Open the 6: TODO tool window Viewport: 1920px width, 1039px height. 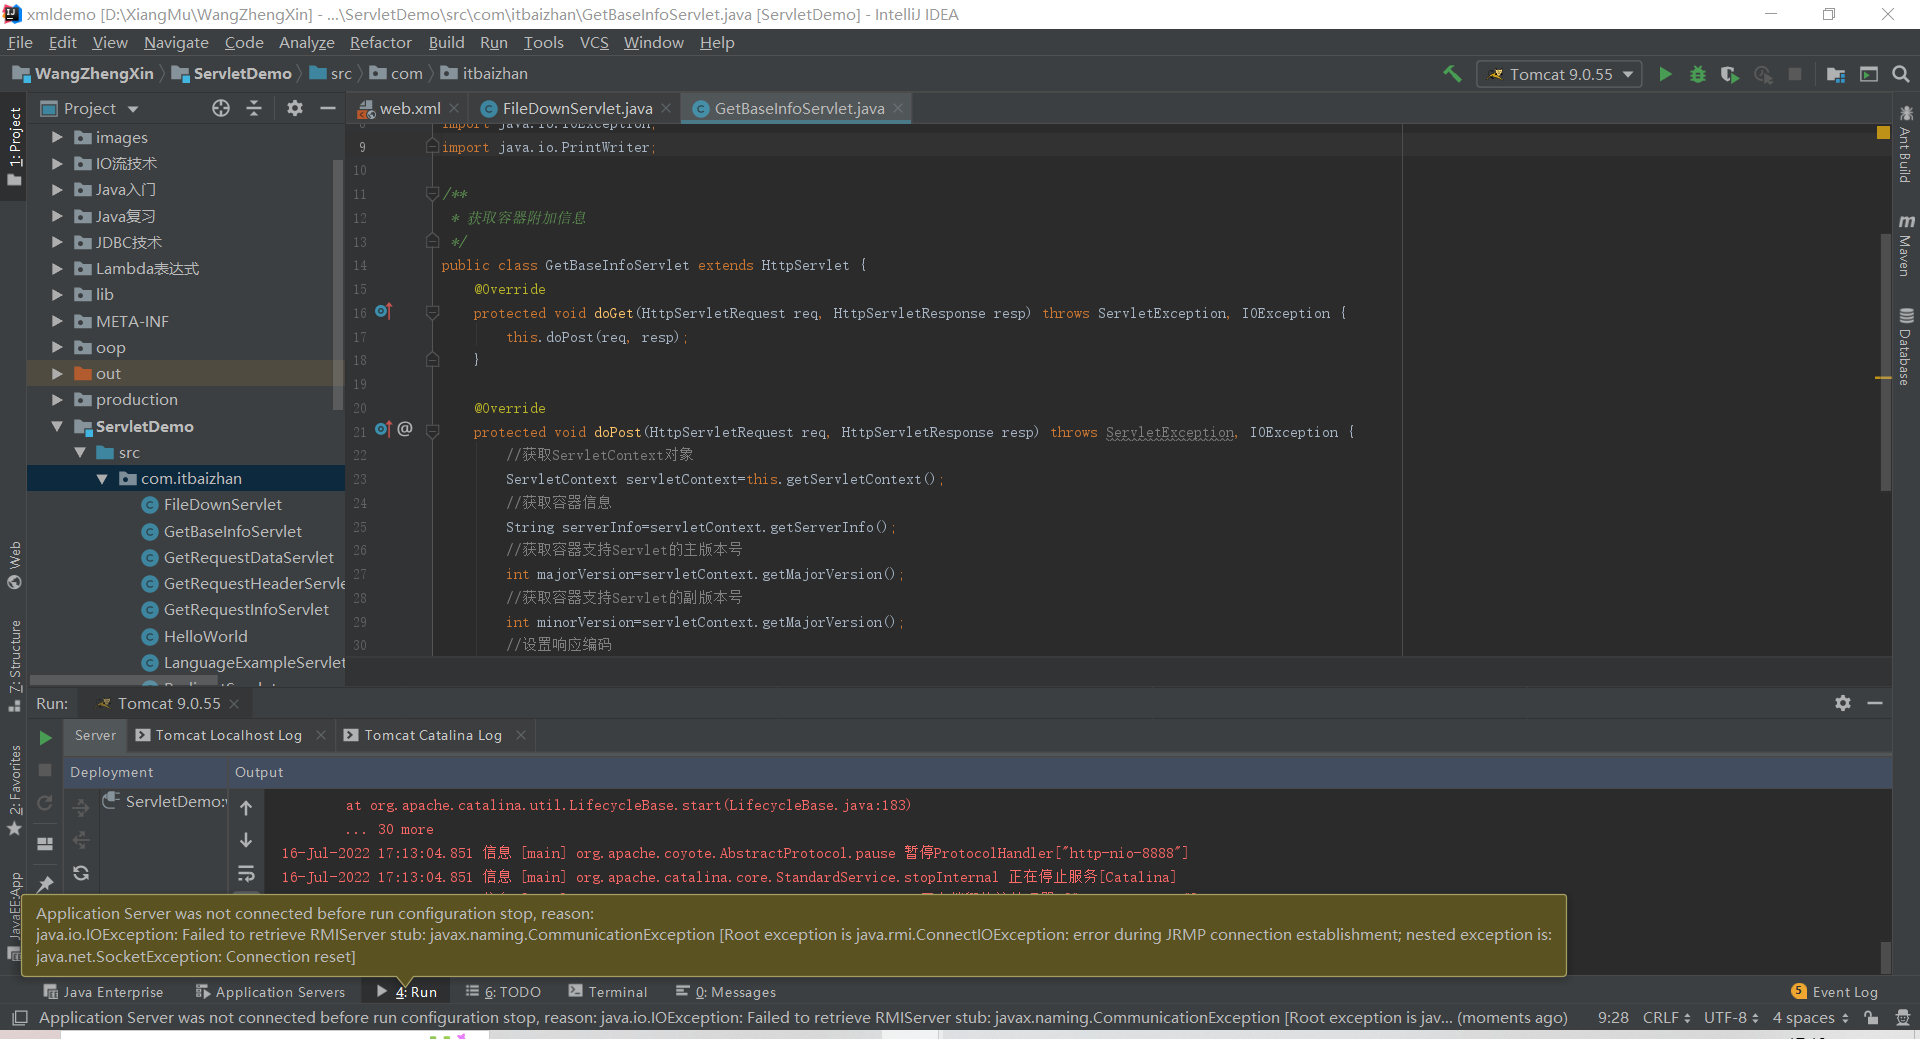click(x=503, y=992)
